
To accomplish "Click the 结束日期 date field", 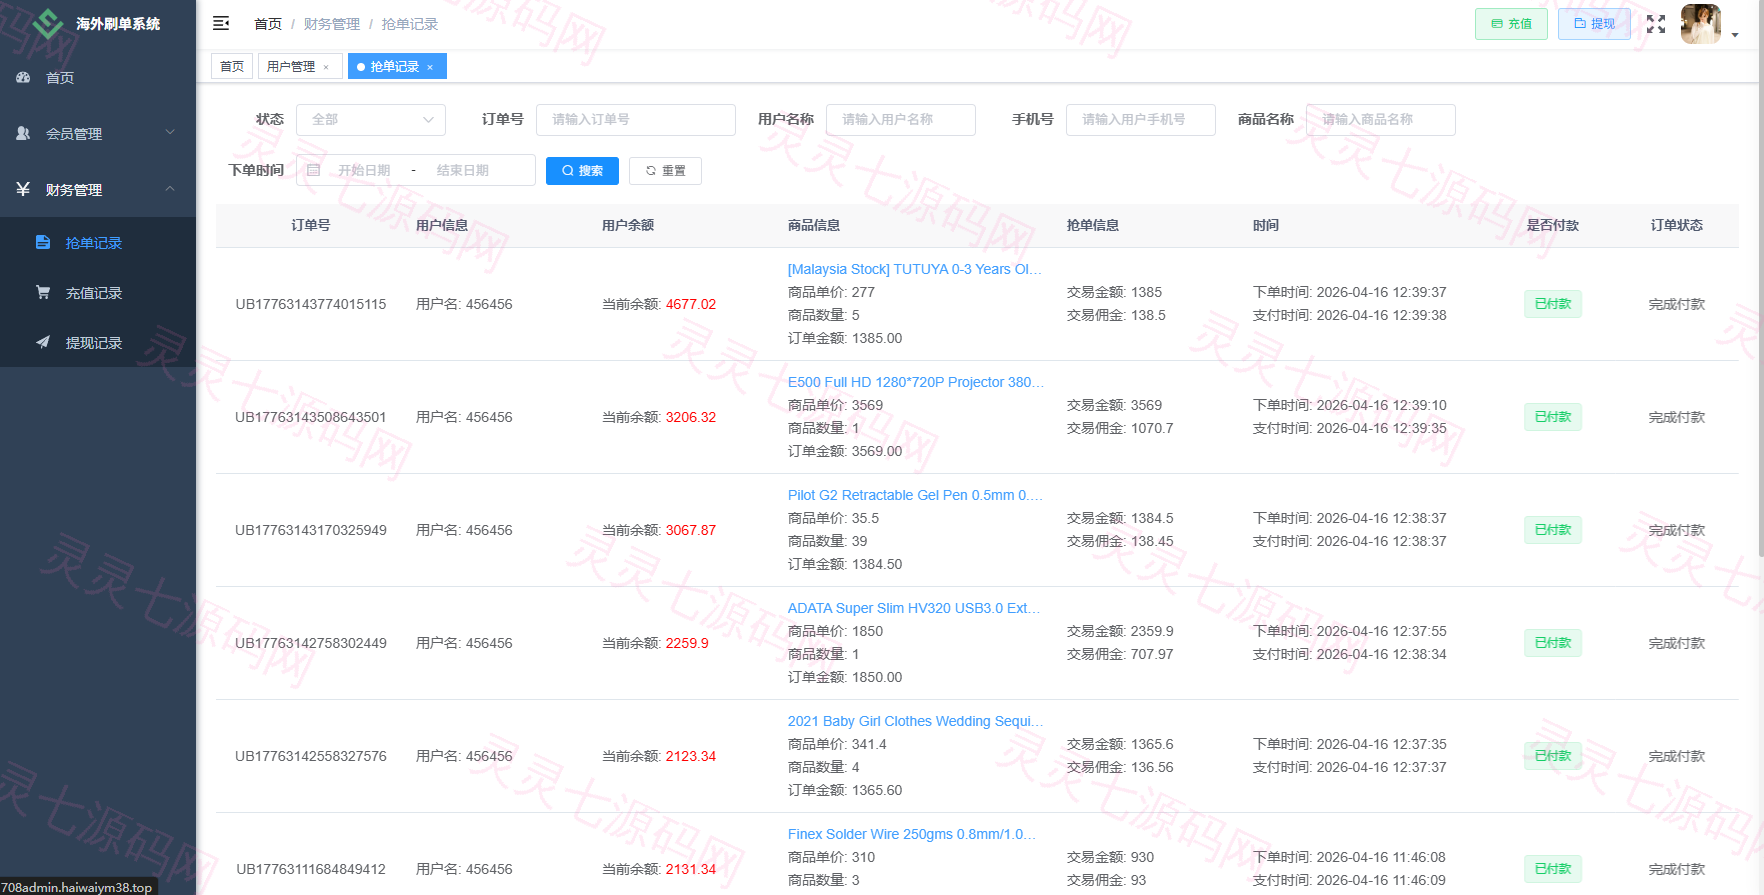I will (463, 171).
